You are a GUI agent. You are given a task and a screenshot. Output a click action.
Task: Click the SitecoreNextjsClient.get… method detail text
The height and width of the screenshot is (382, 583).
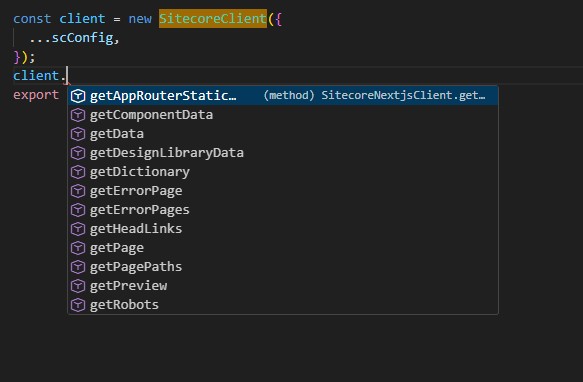click(403, 95)
